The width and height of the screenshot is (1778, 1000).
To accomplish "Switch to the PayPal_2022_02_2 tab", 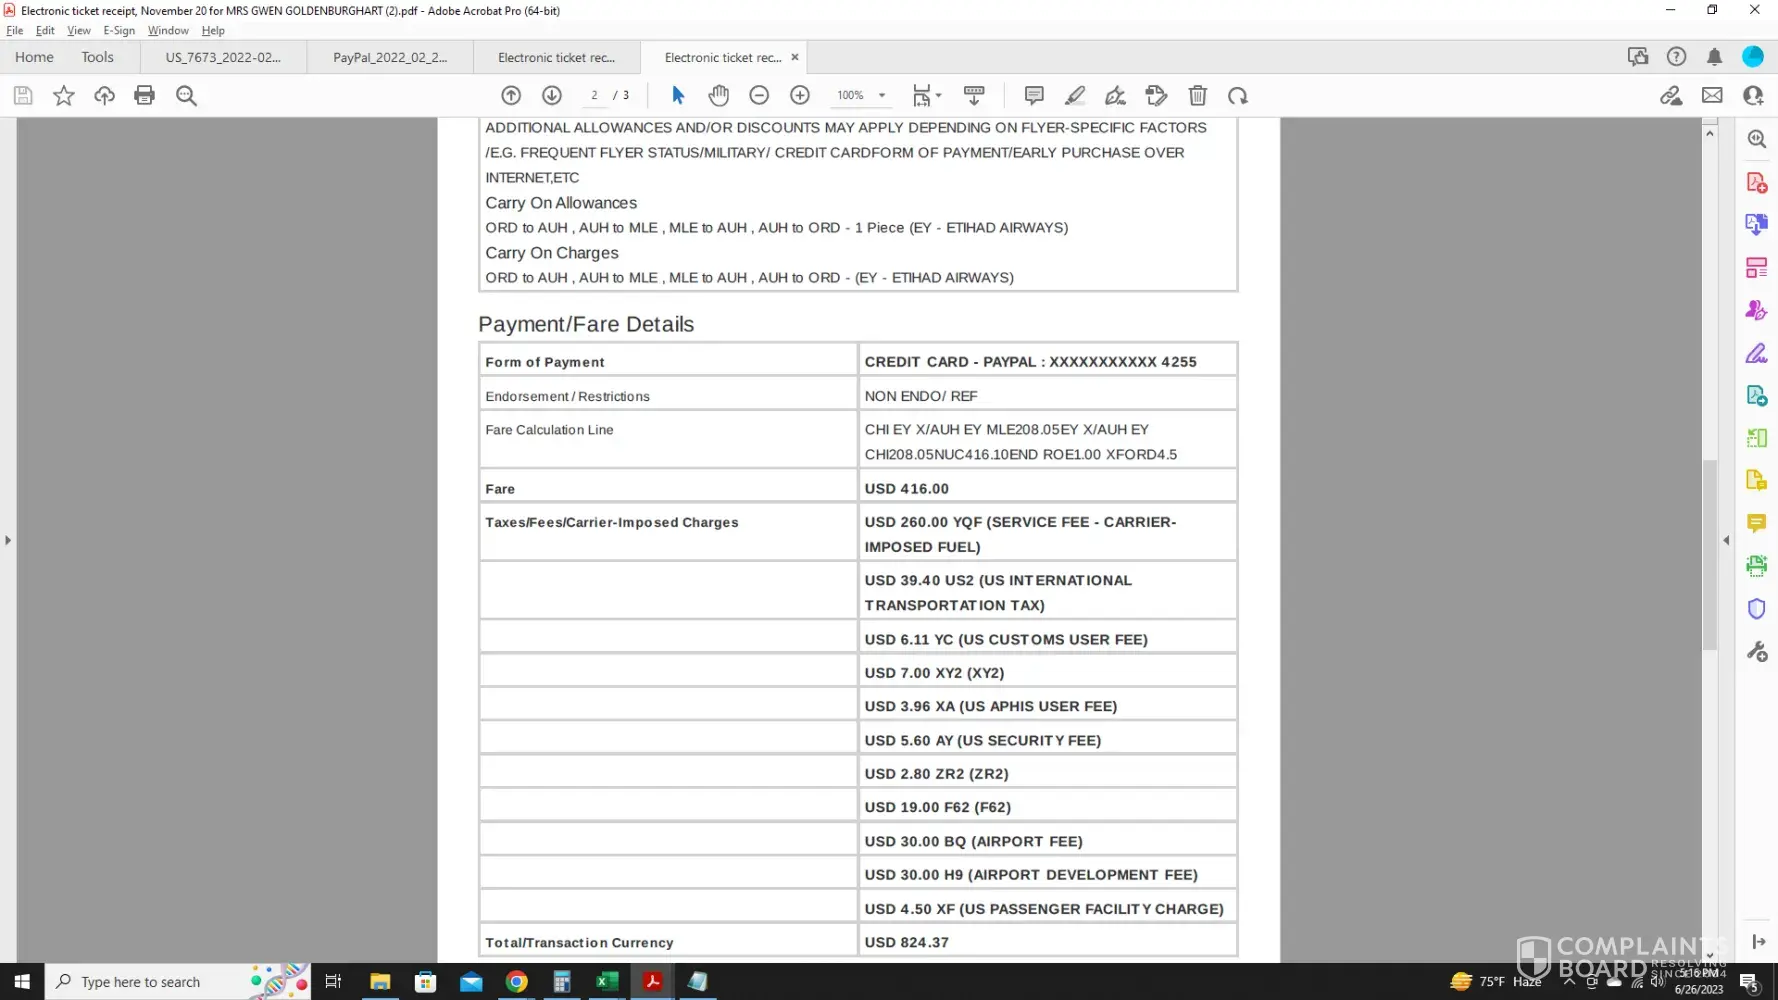I will coord(390,58).
